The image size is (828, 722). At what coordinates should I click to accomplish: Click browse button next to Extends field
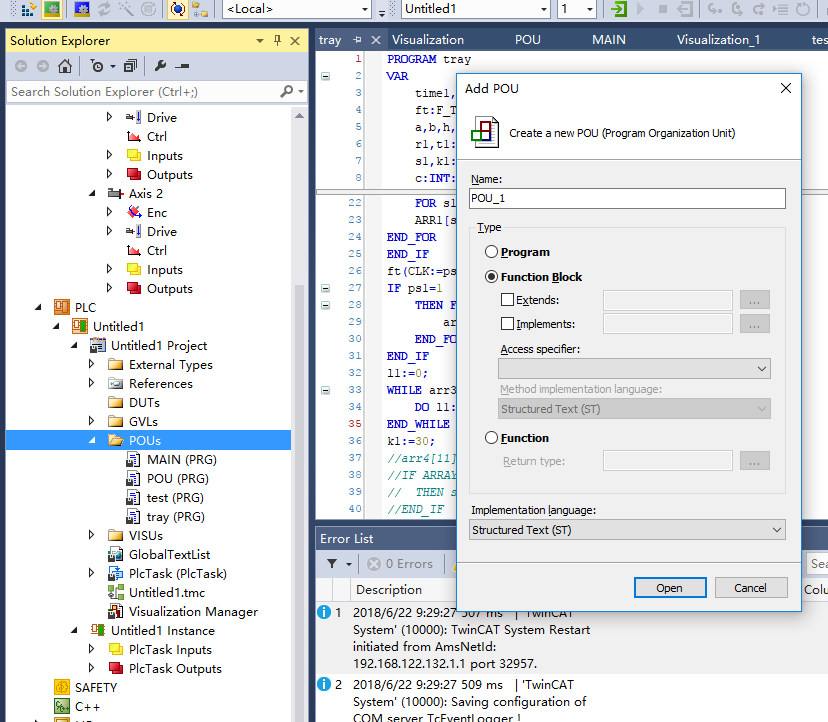754,299
